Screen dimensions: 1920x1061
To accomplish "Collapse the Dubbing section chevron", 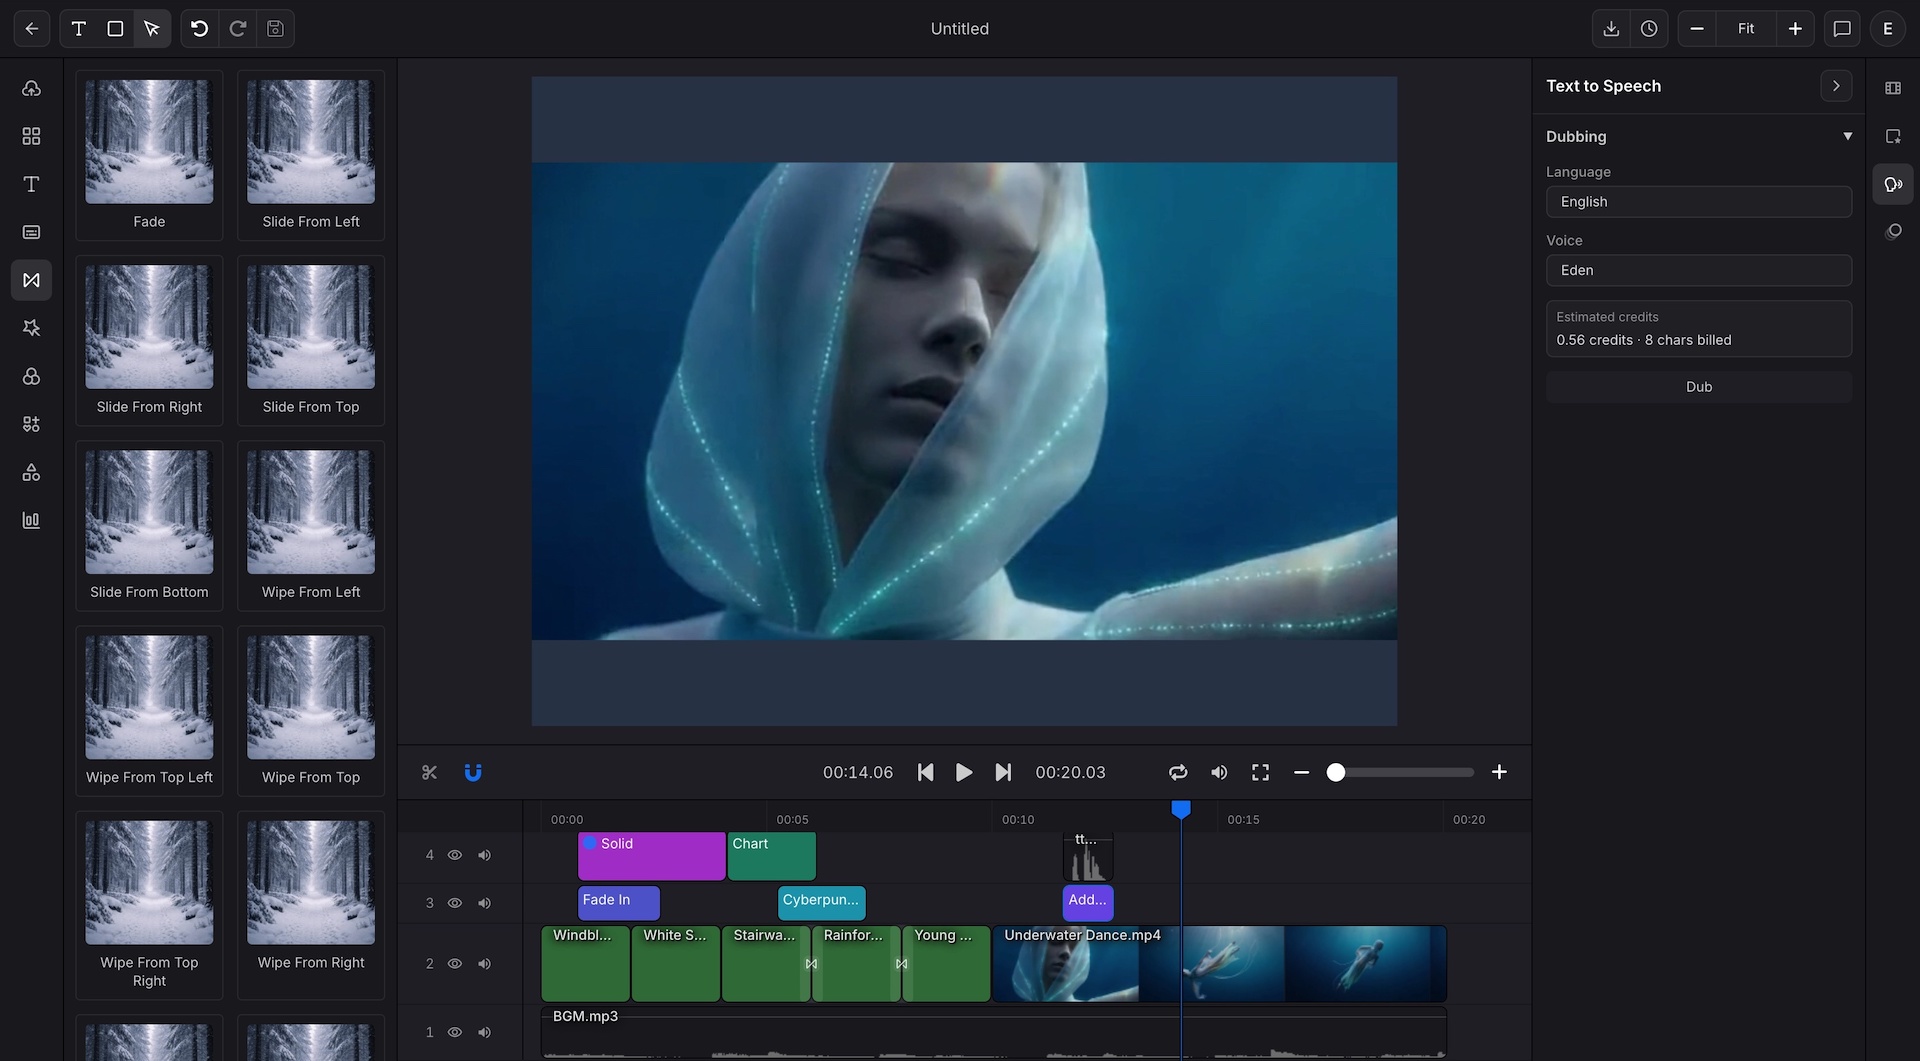I will pyautogui.click(x=1848, y=136).
